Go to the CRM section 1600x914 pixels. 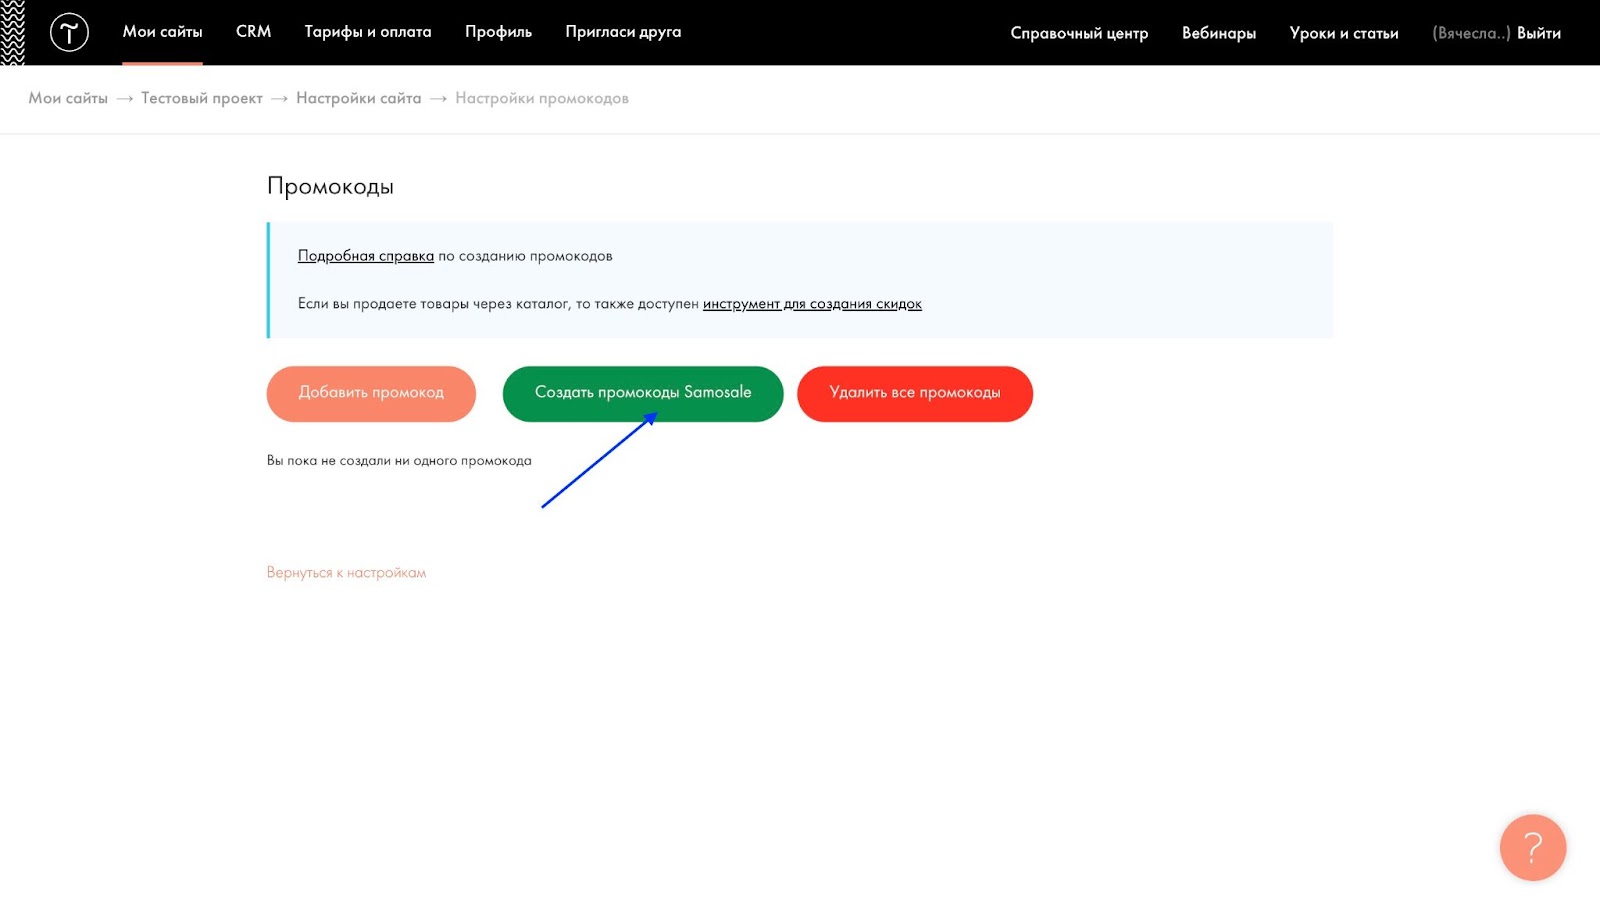[x=253, y=32]
